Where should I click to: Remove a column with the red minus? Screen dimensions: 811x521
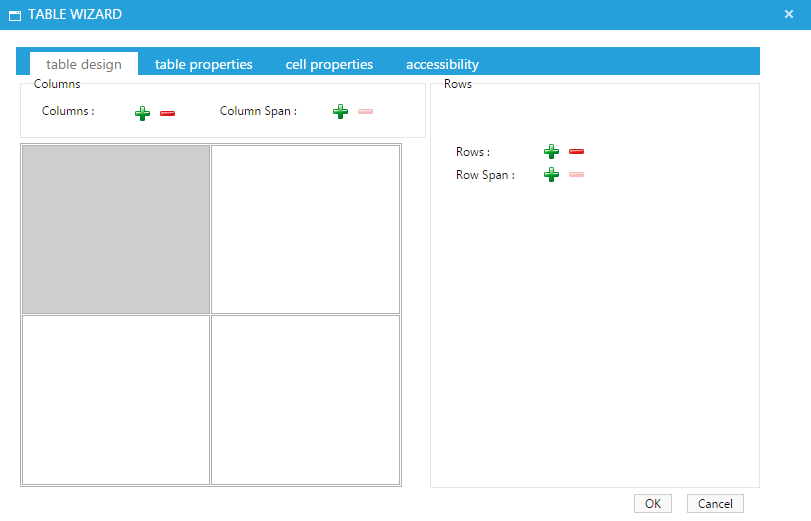tap(167, 113)
